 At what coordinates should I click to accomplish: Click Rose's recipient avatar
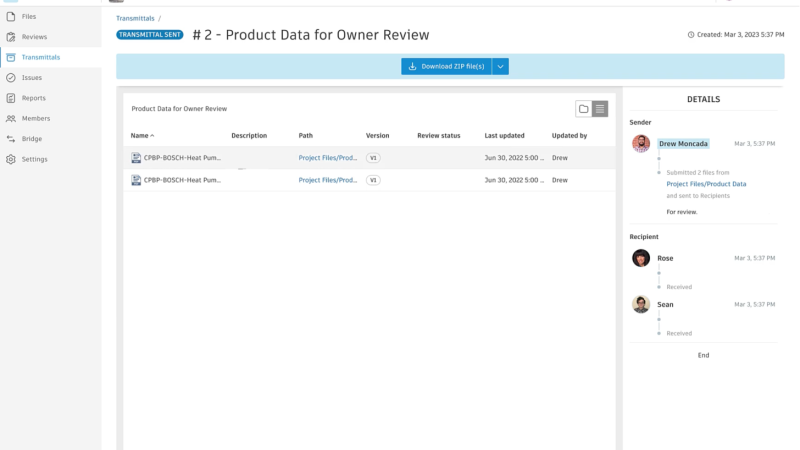[x=641, y=258]
